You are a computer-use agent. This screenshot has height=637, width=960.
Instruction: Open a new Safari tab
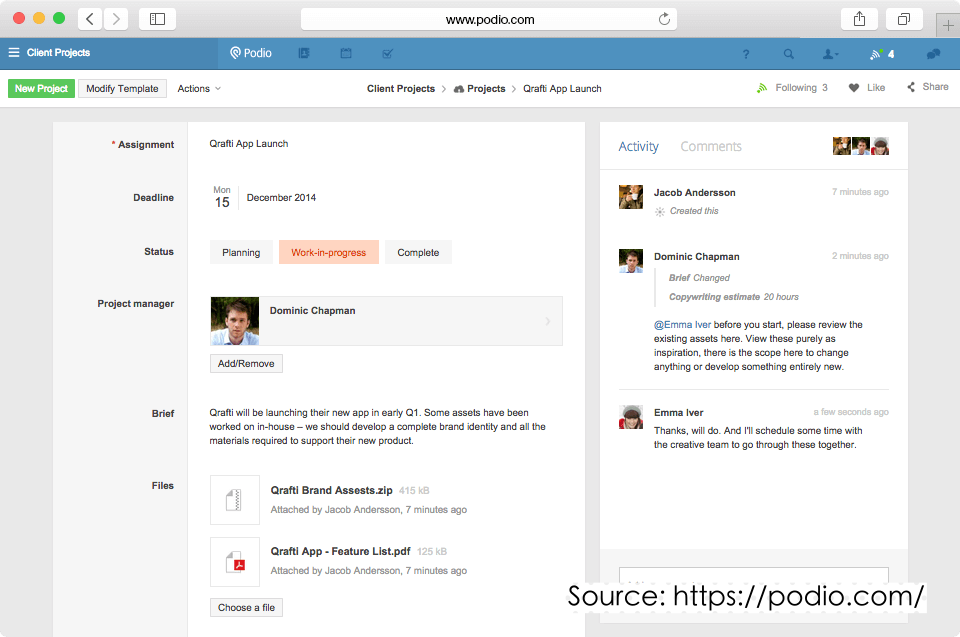click(x=948, y=26)
